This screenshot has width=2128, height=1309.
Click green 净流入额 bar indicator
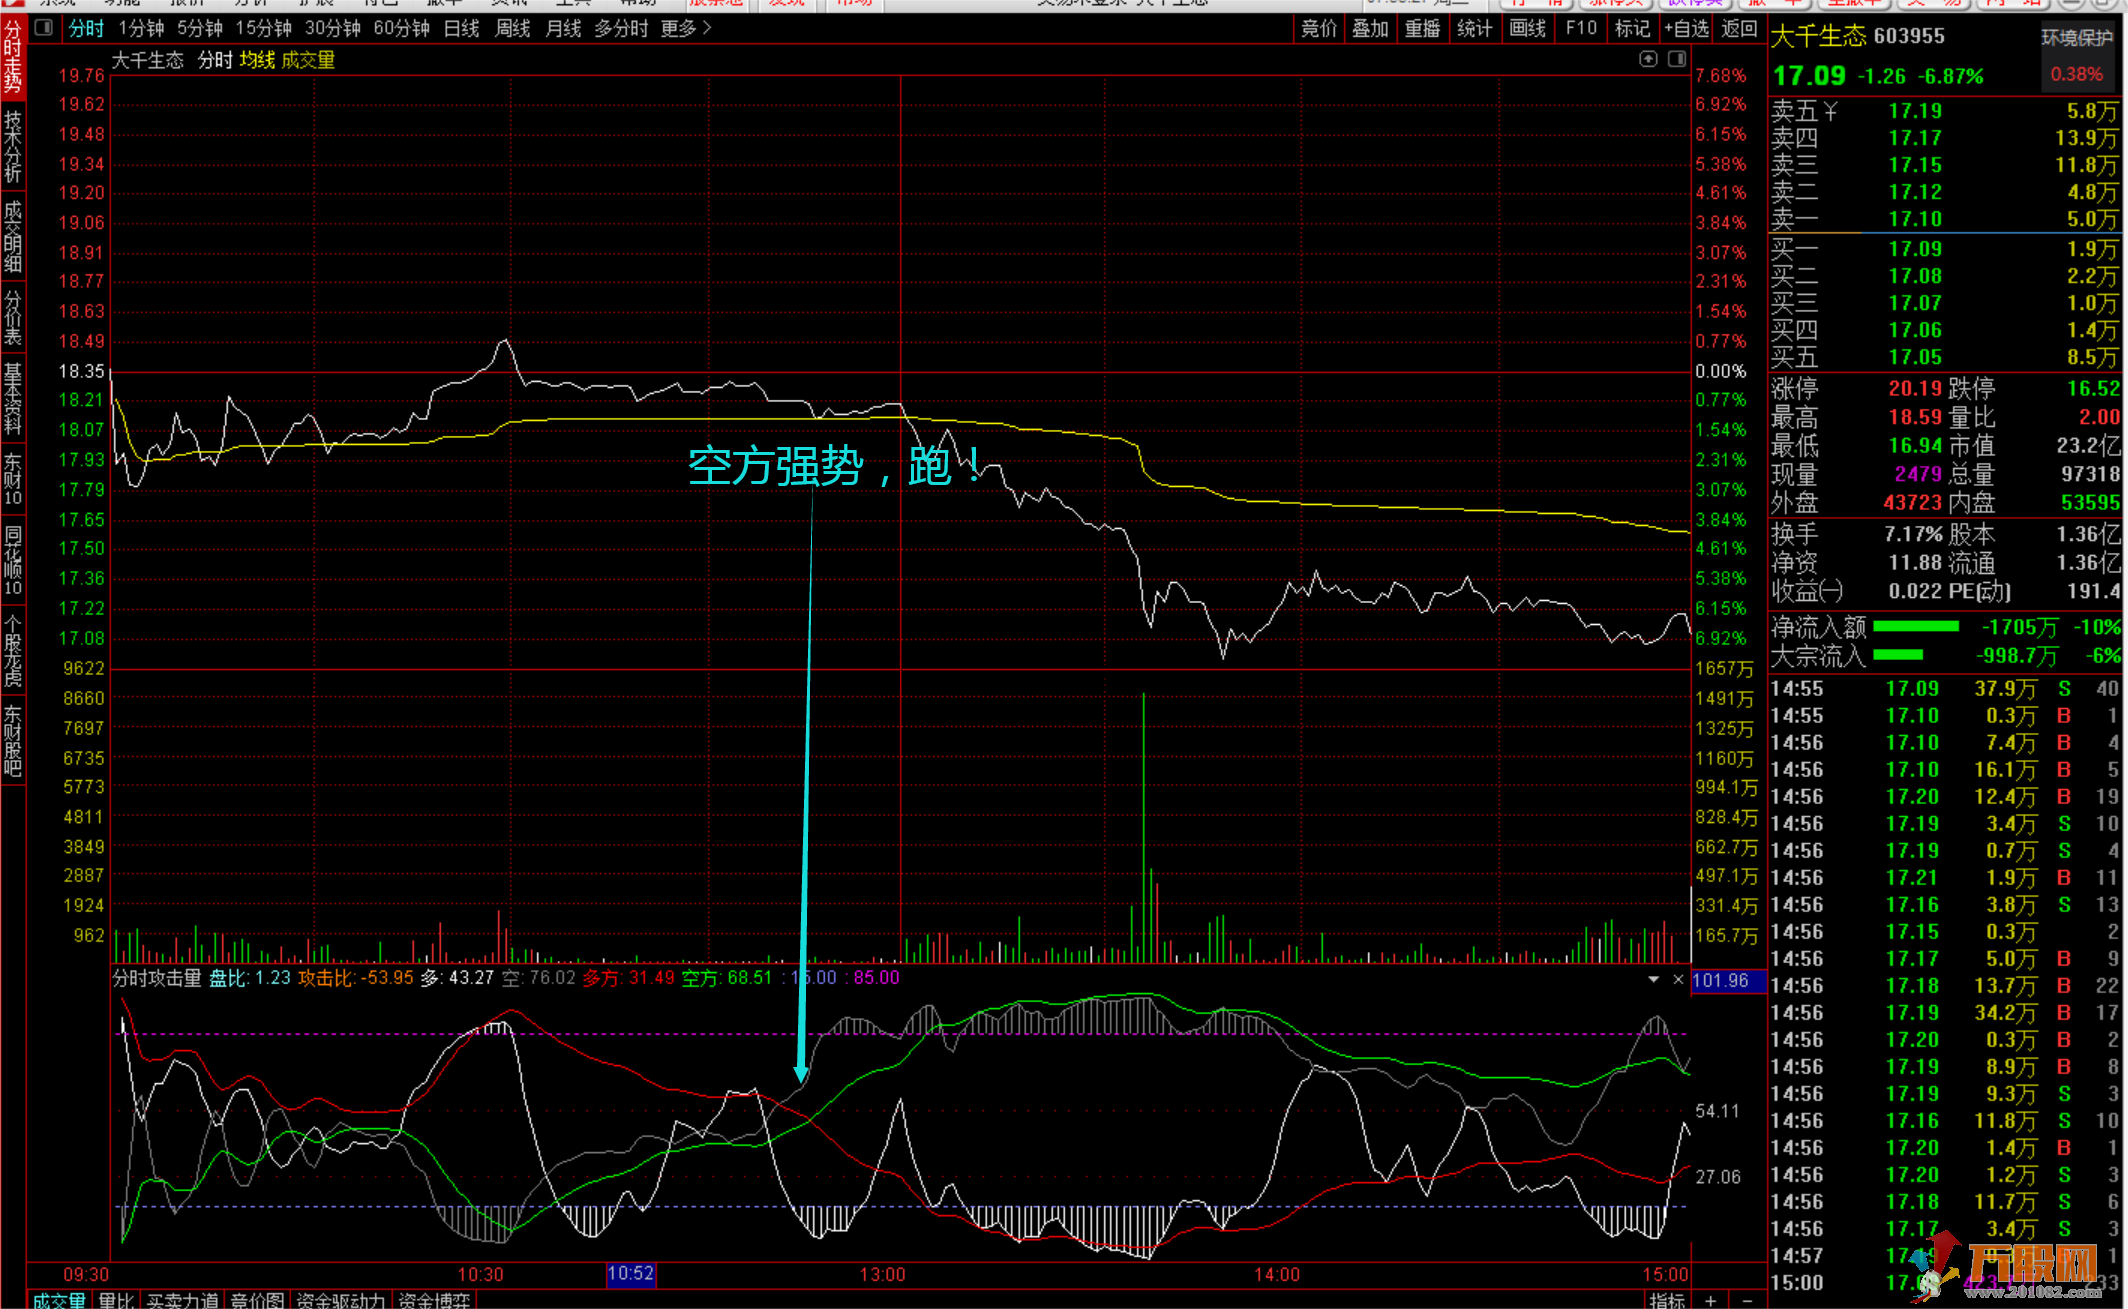pos(1915,627)
